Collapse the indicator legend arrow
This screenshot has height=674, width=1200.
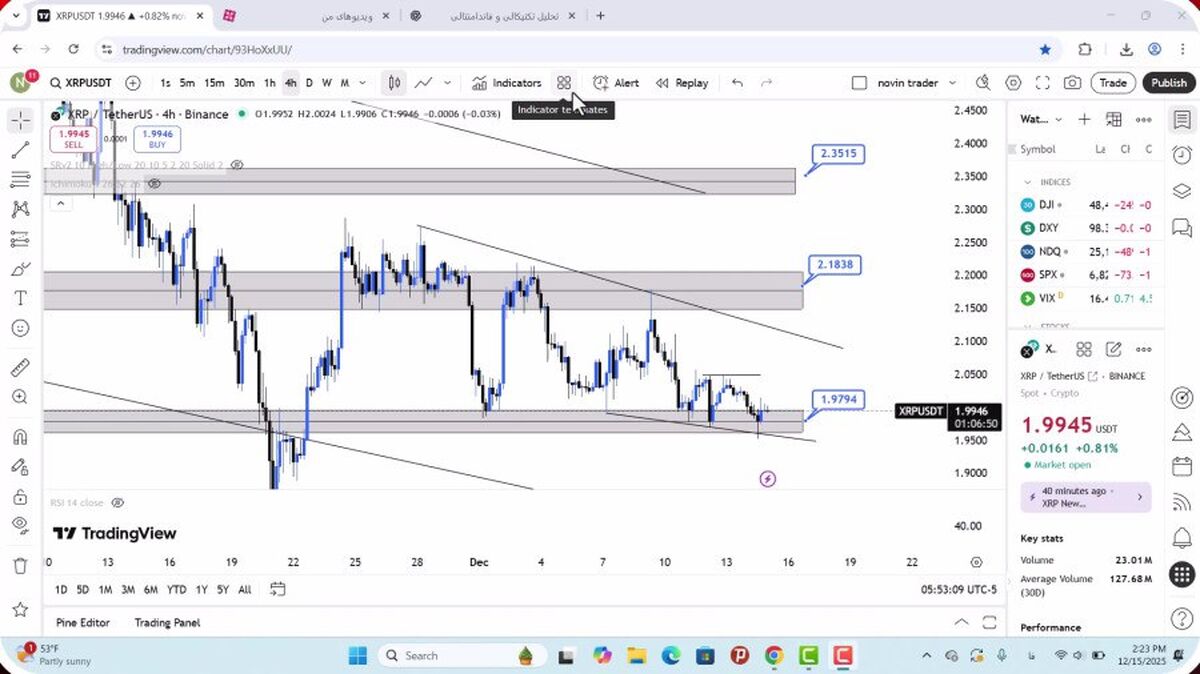[60, 203]
